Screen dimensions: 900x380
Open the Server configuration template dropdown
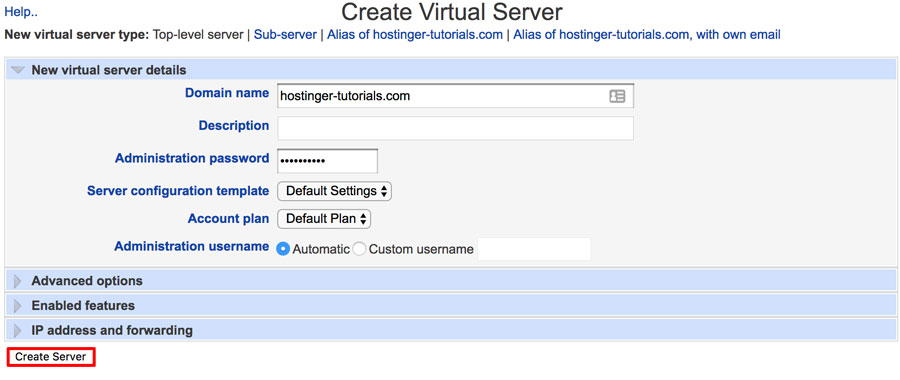pyautogui.click(x=334, y=191)
